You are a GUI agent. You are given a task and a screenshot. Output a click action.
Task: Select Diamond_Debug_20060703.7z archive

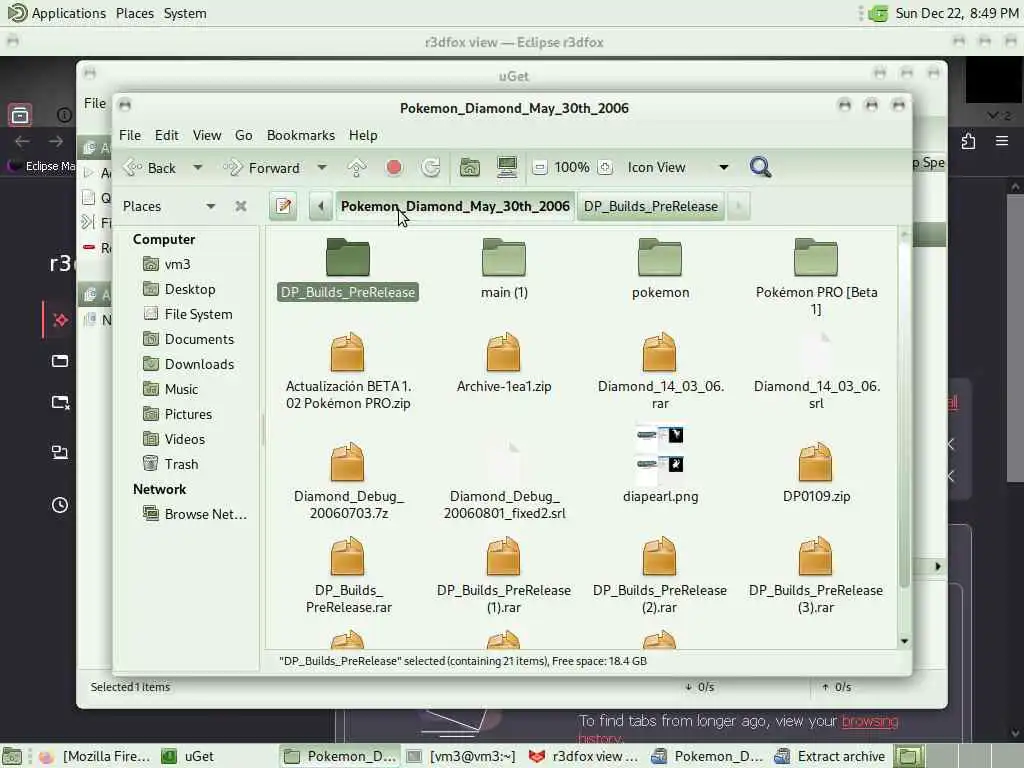[x=347, y=481]
